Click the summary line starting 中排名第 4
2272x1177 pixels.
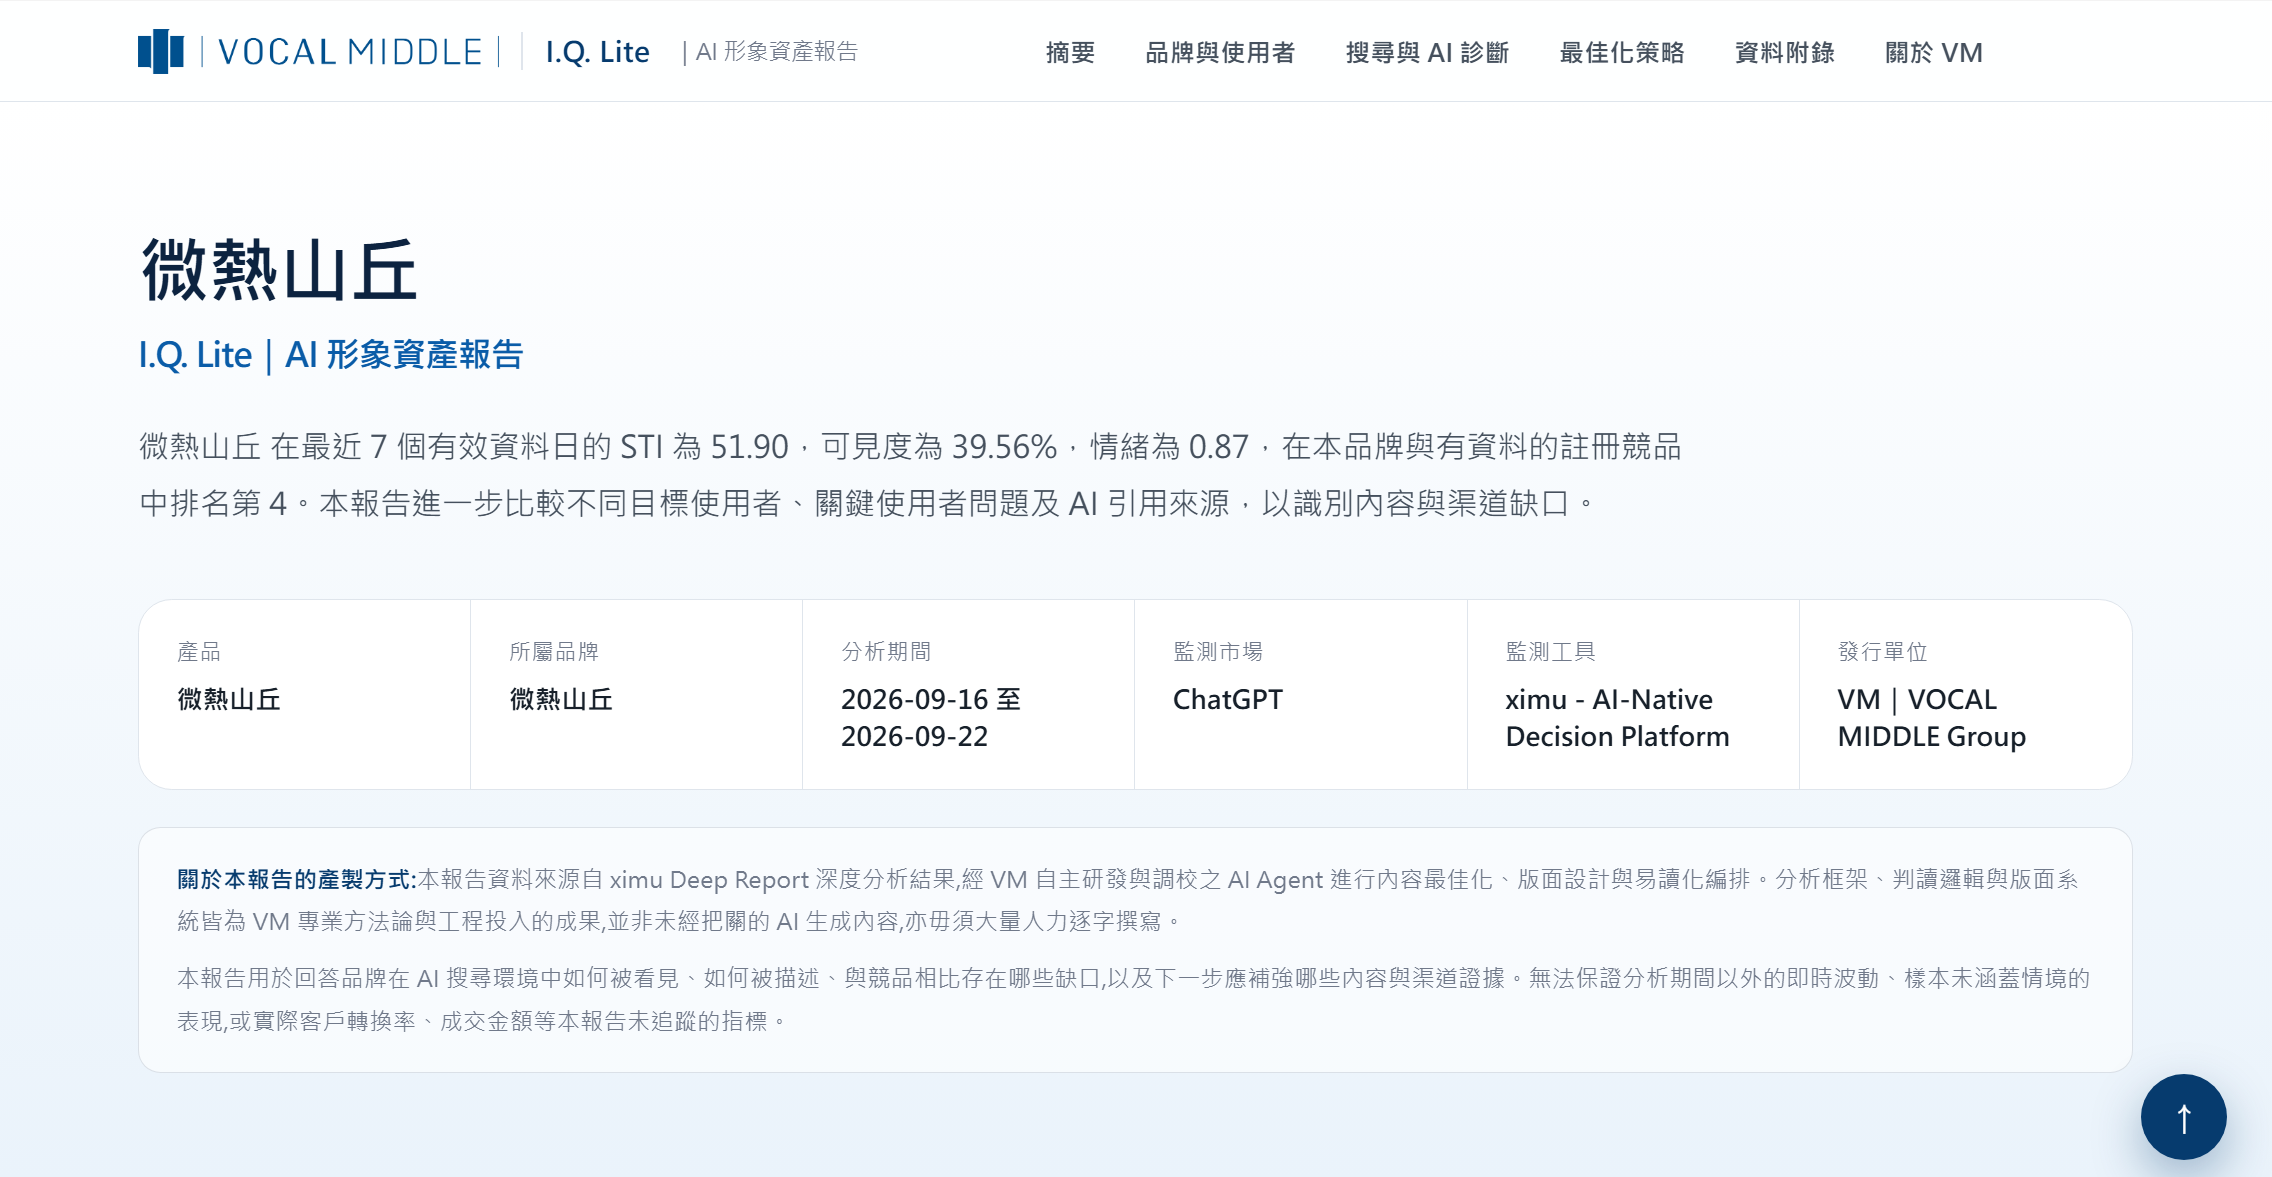868,503
